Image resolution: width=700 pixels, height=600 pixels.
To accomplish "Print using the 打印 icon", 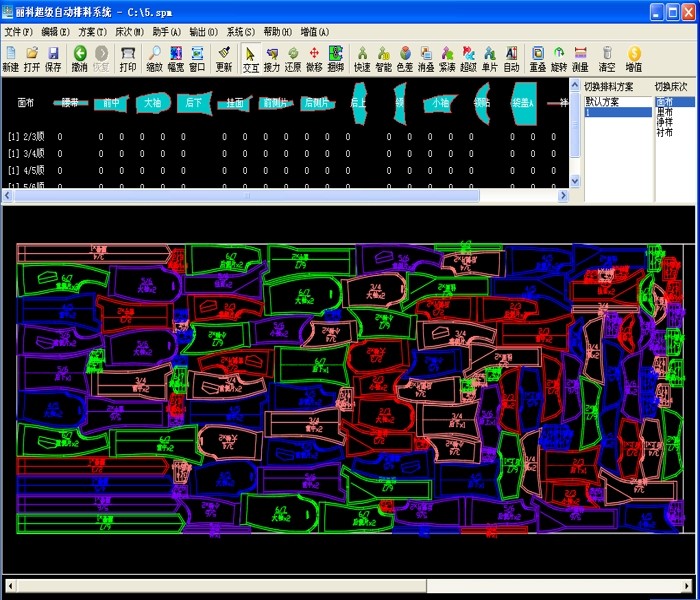I will [x=128, y=58].
